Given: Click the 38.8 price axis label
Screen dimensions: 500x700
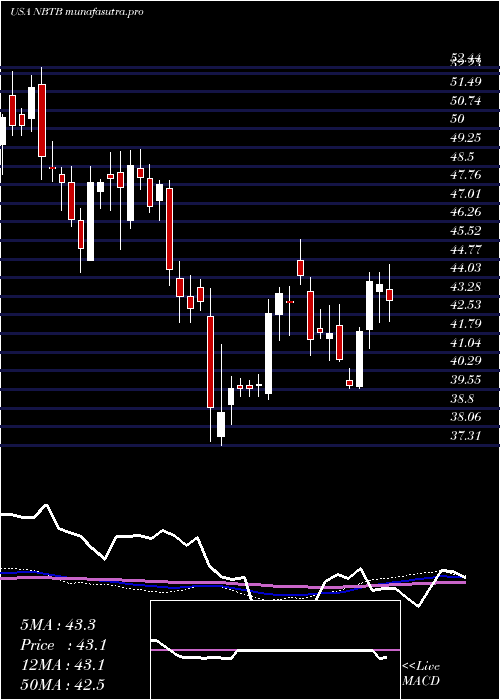Looking at the screenshot, I should [462, 398].
